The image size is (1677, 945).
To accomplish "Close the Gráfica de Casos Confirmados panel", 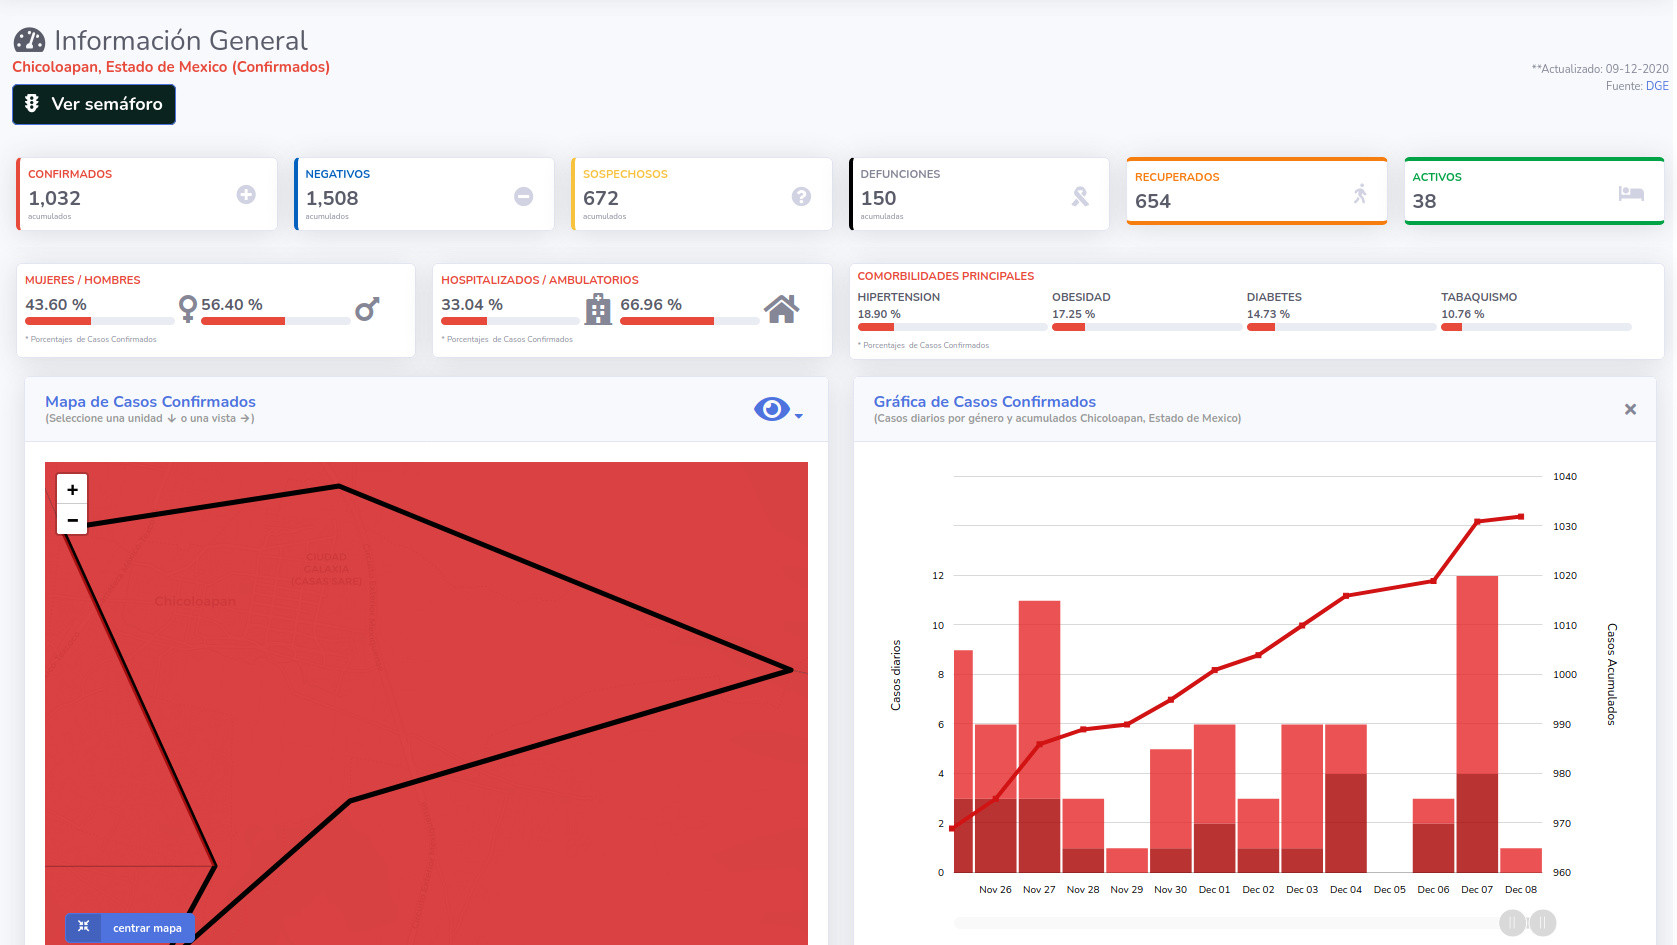I will pos(1630,409).
